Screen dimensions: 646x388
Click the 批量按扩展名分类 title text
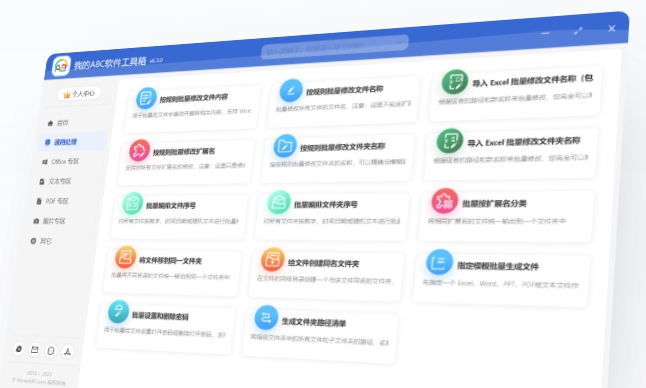click(494, 203)
